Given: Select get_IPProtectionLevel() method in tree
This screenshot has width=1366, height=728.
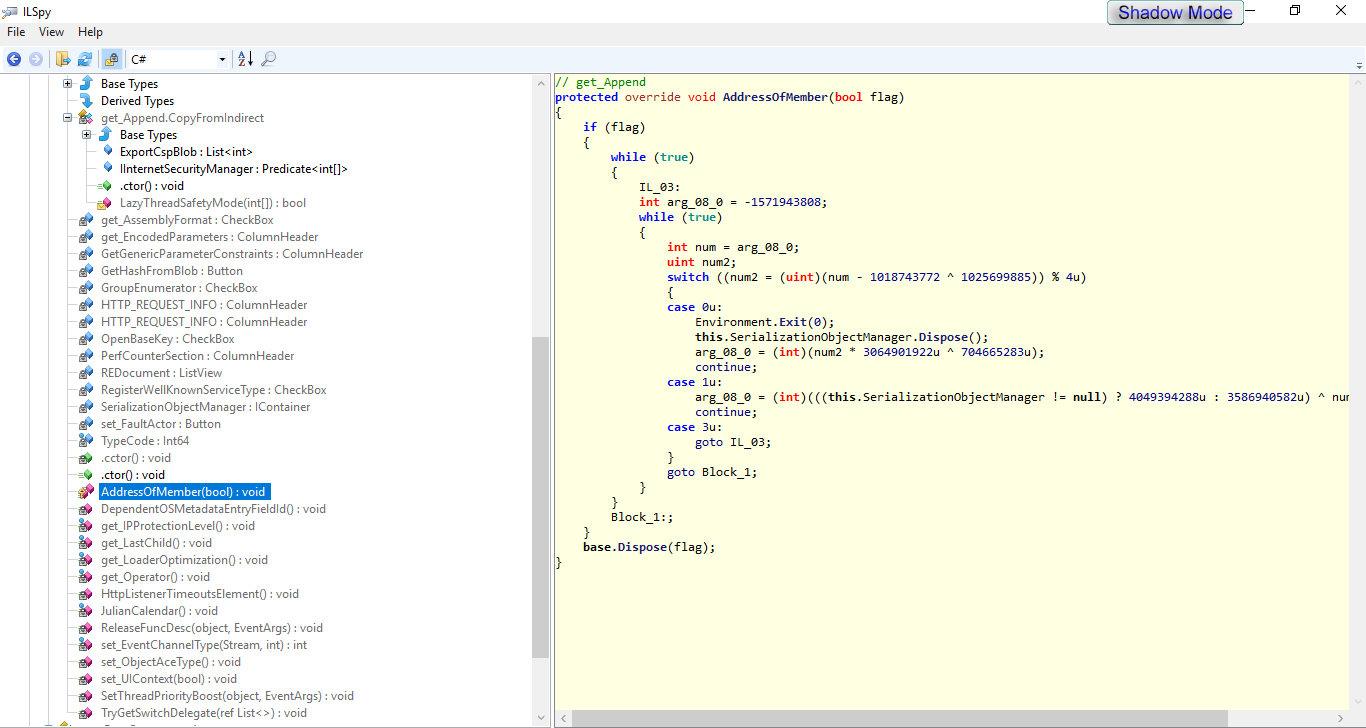Looking at the screenshot, I should tap(177, 526).
